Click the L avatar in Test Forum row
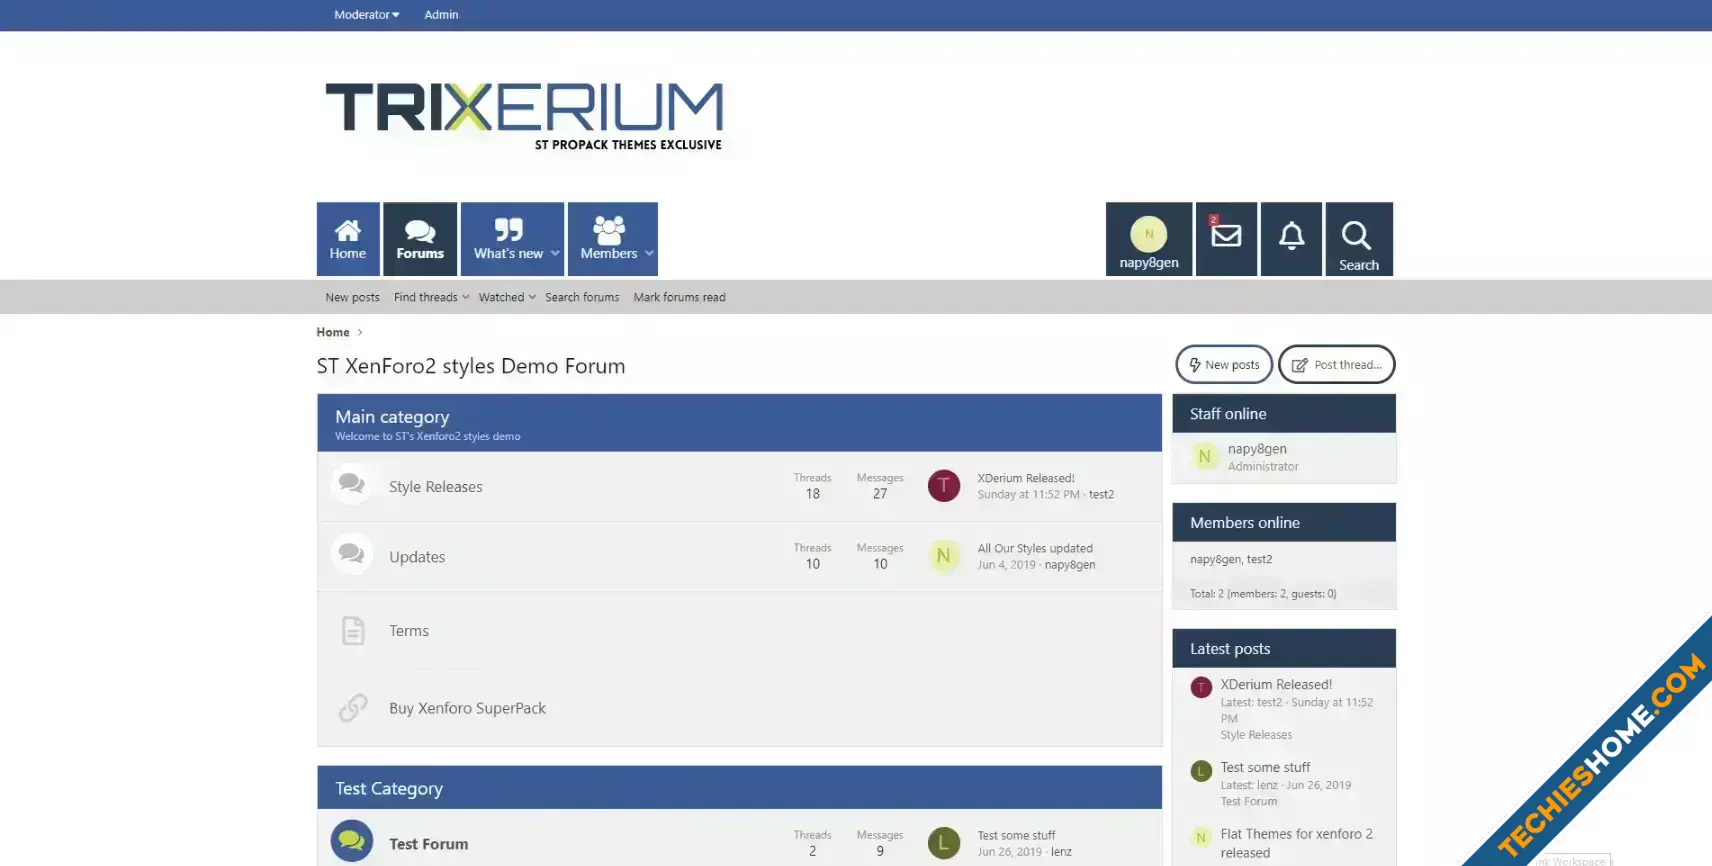Image resolution: width=1712 pixels, height=866 pixels. tap(944, 843)
